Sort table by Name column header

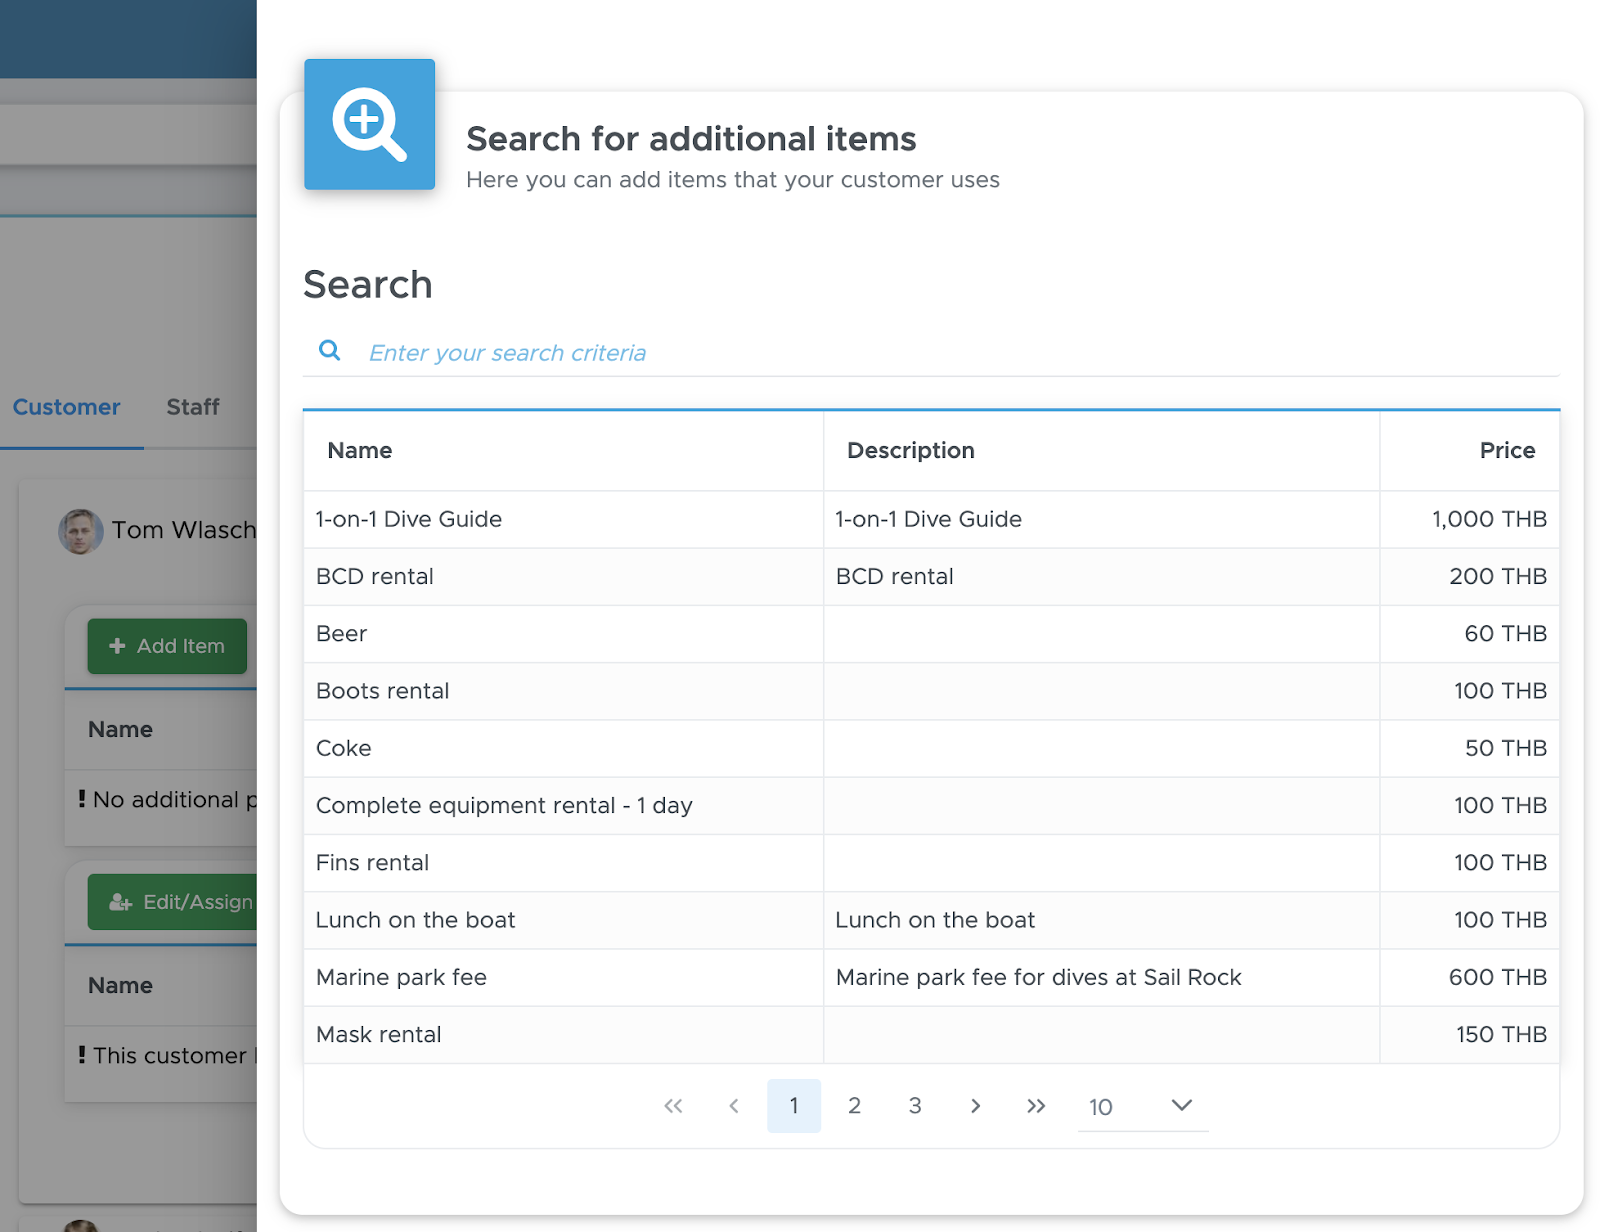(x=563, y=451)
